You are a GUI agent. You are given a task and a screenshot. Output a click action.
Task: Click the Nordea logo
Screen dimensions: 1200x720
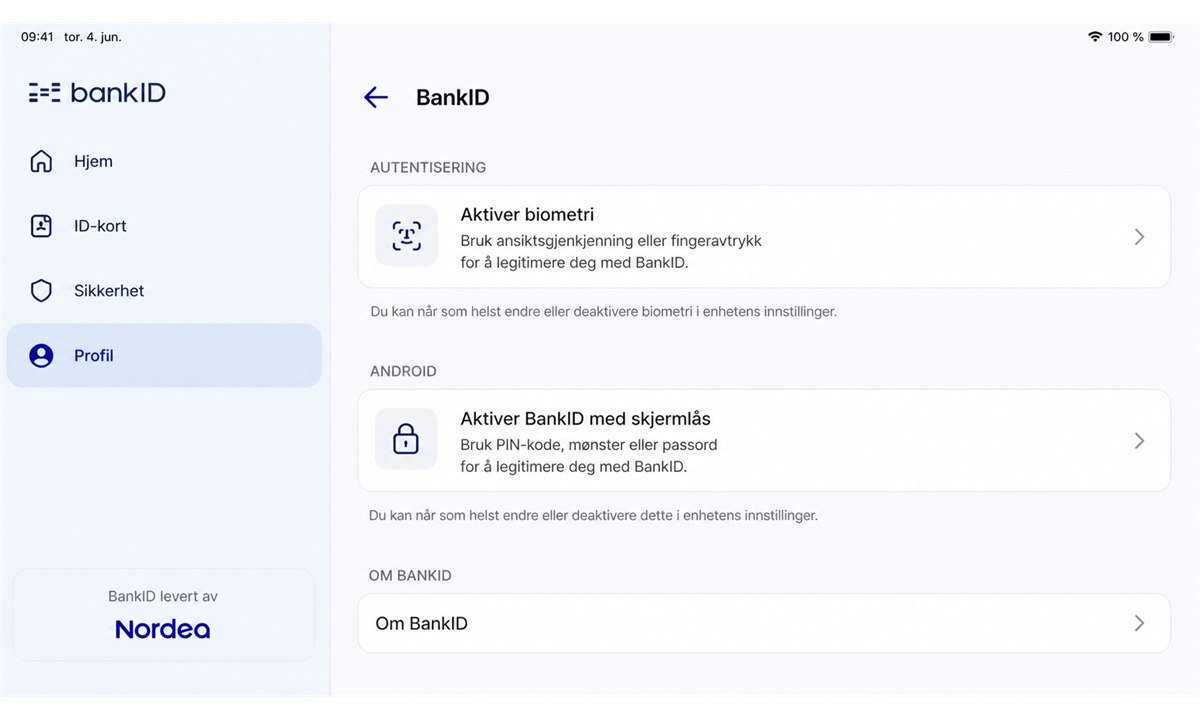coord(163,629)
